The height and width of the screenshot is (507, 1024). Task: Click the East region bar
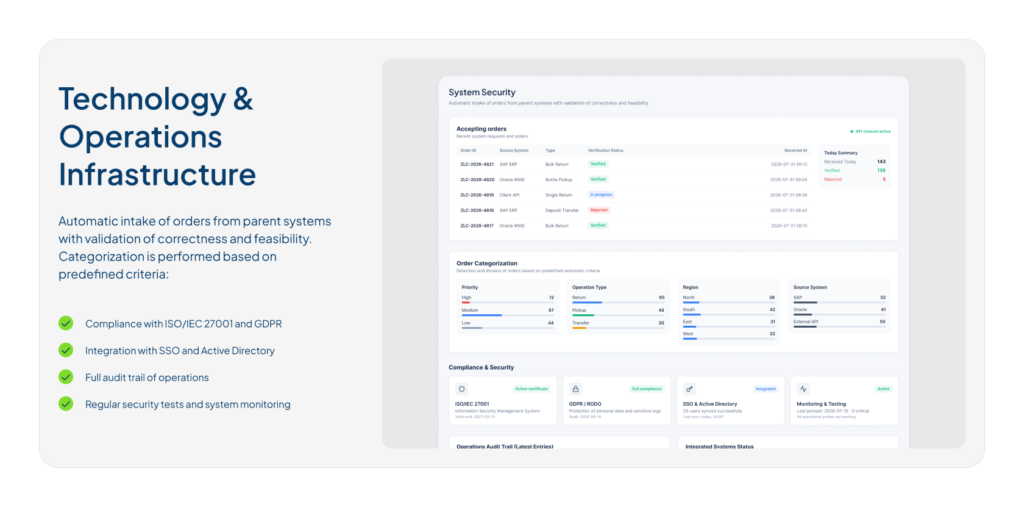pos(690,327)
